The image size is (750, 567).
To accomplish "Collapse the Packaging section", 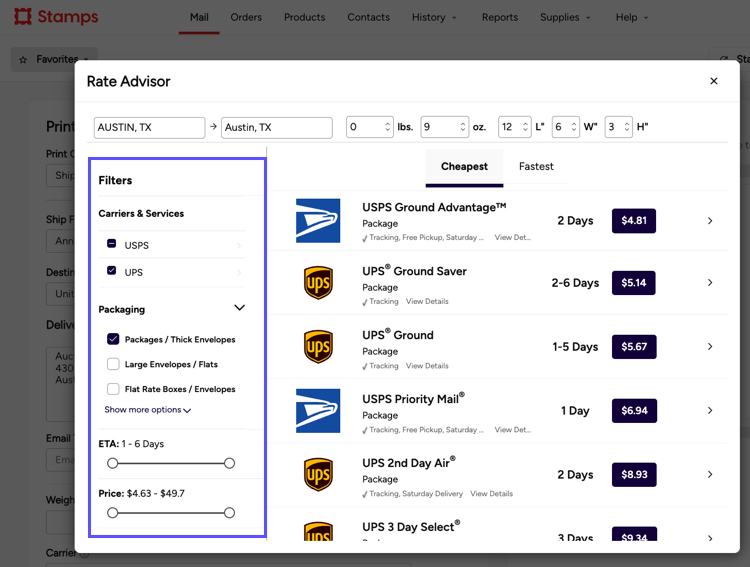I will (x=240, y=308).
